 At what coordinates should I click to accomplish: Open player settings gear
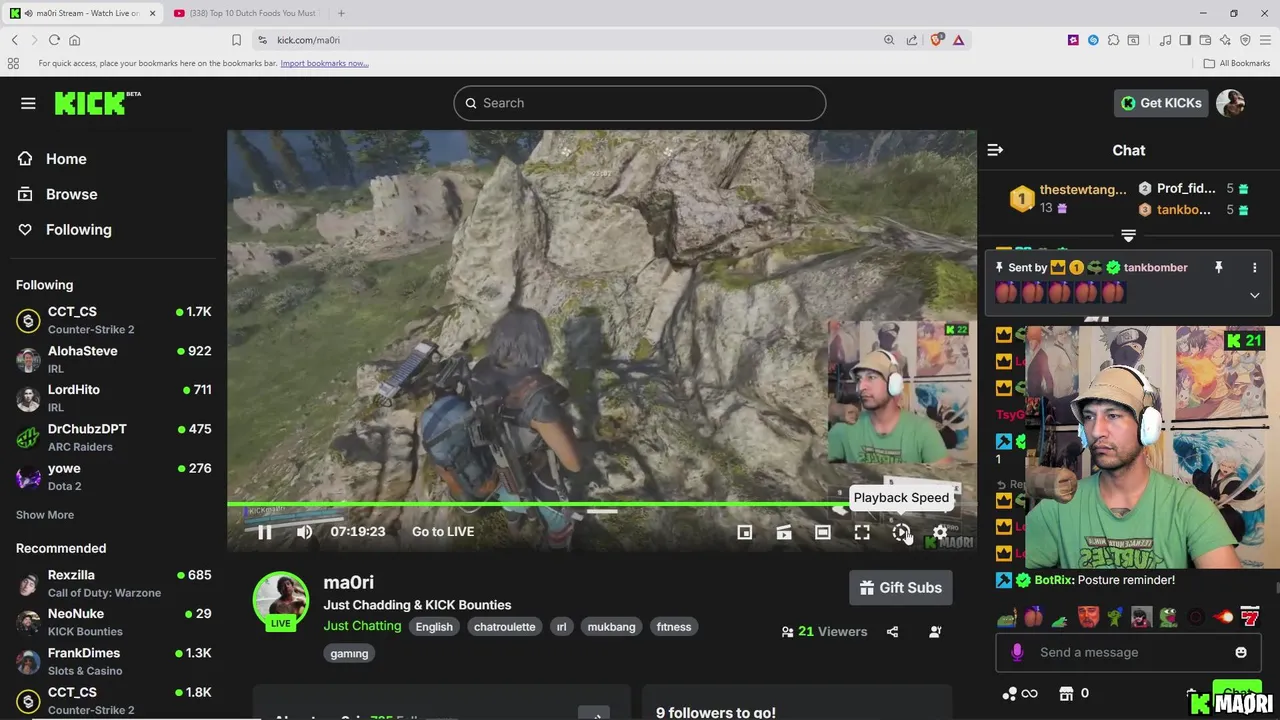point(940,532)
